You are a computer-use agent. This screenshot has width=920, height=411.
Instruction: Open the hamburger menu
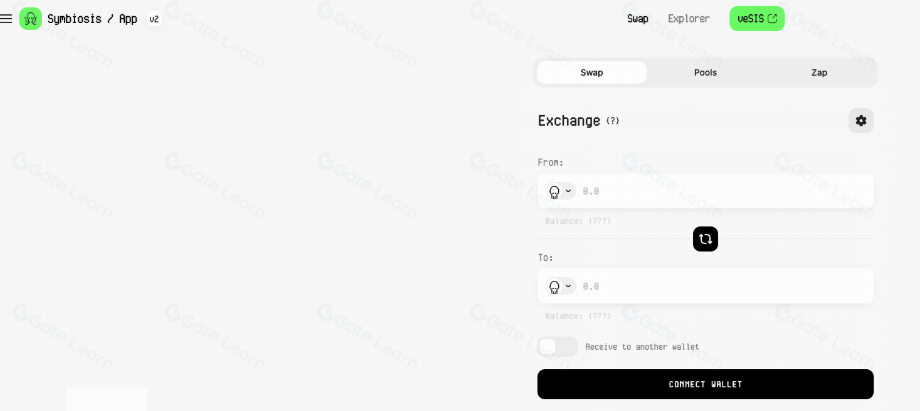(7, 18)
